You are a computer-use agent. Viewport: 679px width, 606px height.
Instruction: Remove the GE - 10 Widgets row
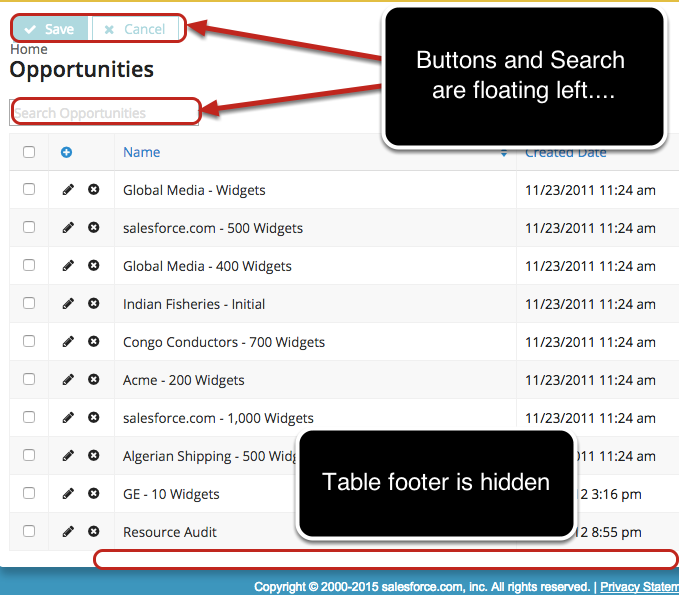[93, 494]
